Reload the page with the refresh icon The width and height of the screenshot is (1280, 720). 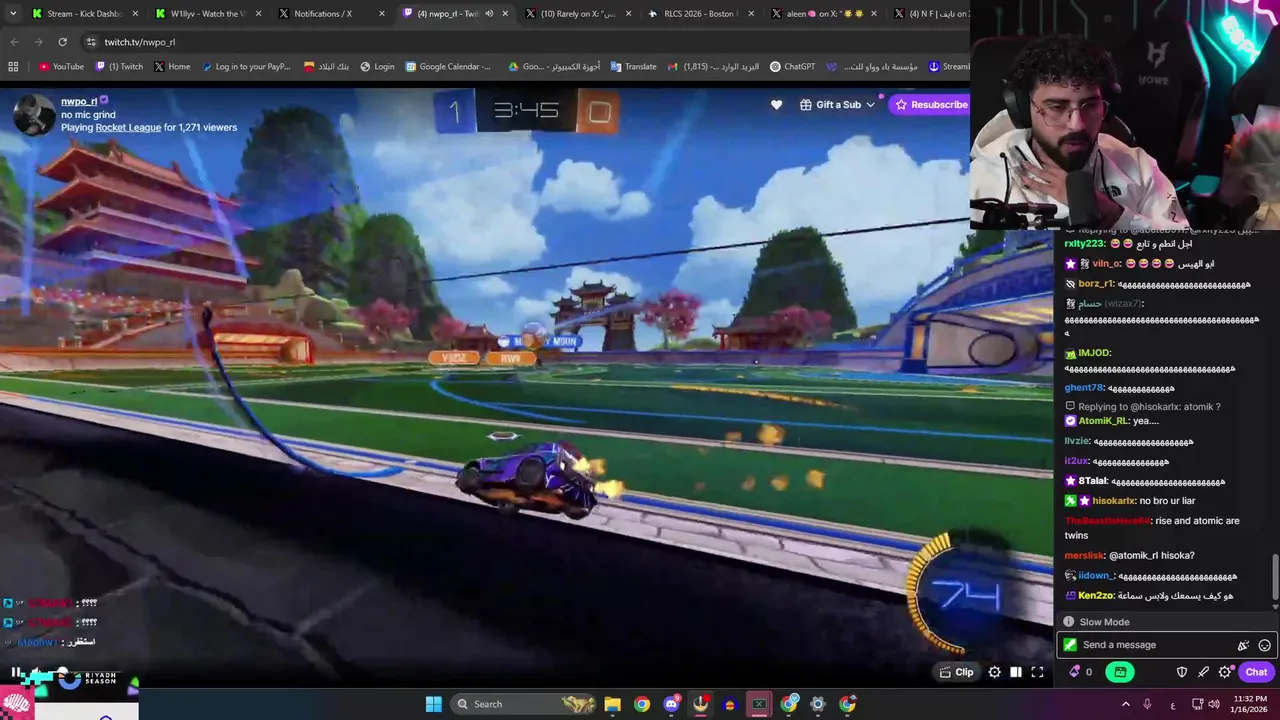[x=62, y=42]
